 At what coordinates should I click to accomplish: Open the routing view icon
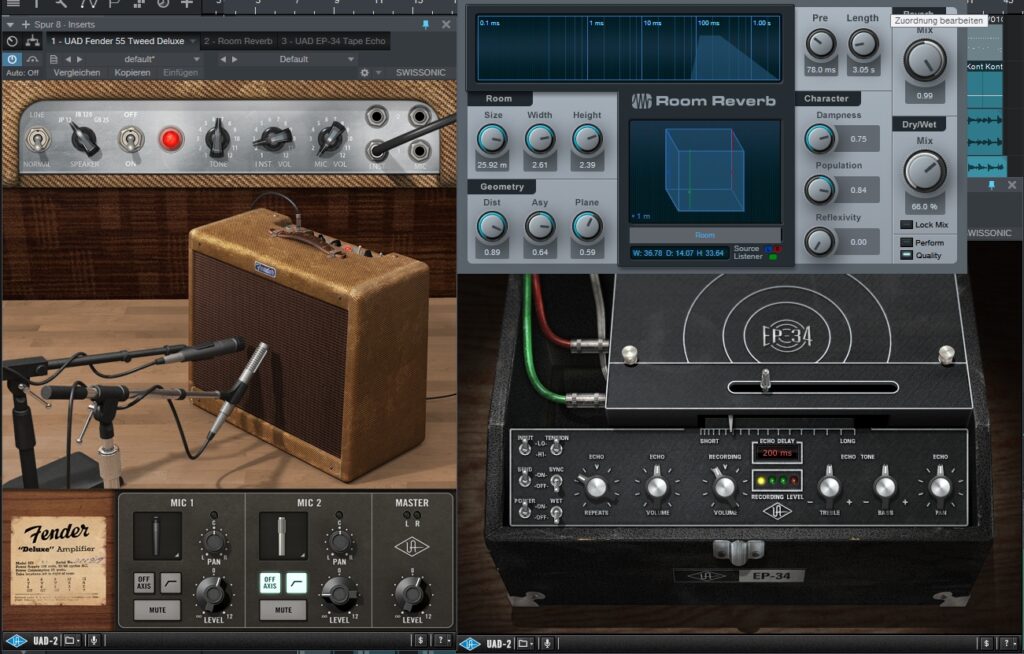pyautogui.click(x=33, y=41)
